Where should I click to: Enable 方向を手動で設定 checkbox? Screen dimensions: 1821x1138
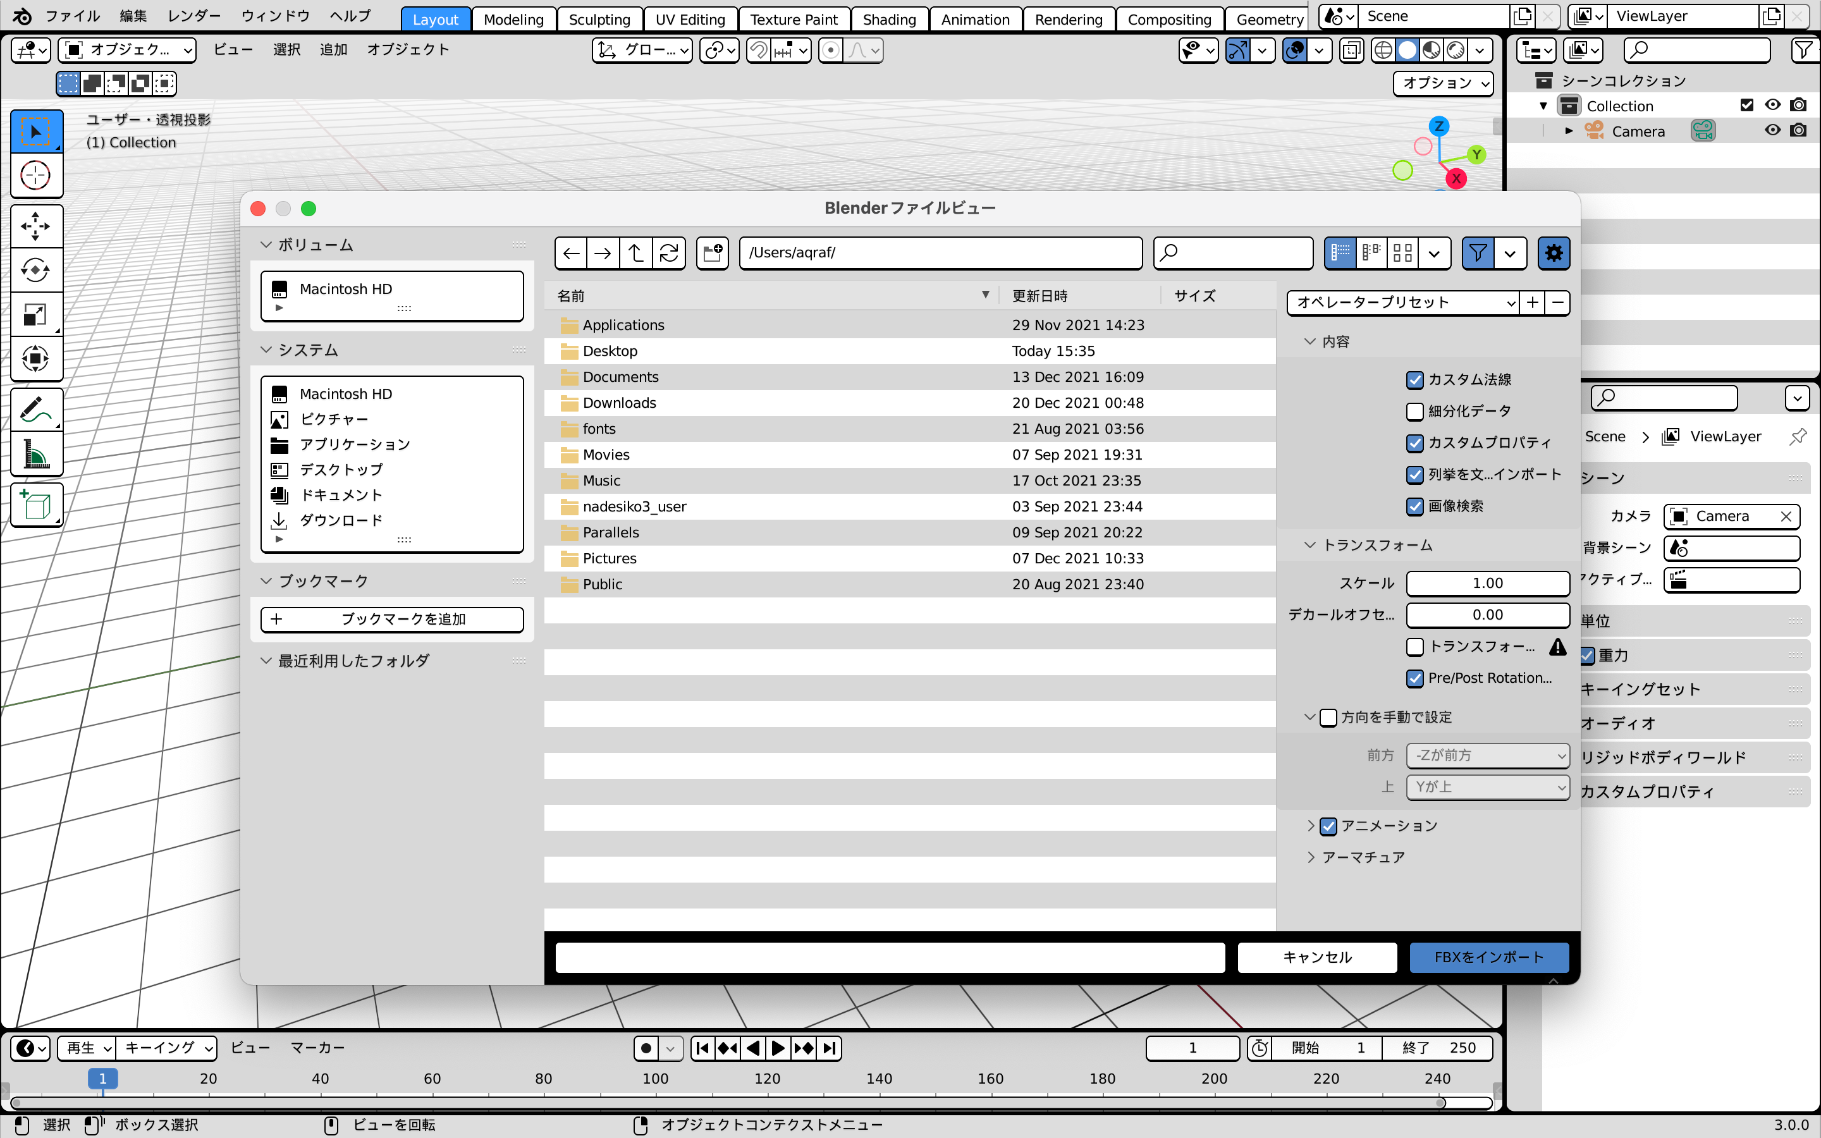click(x=1329, y=717)
